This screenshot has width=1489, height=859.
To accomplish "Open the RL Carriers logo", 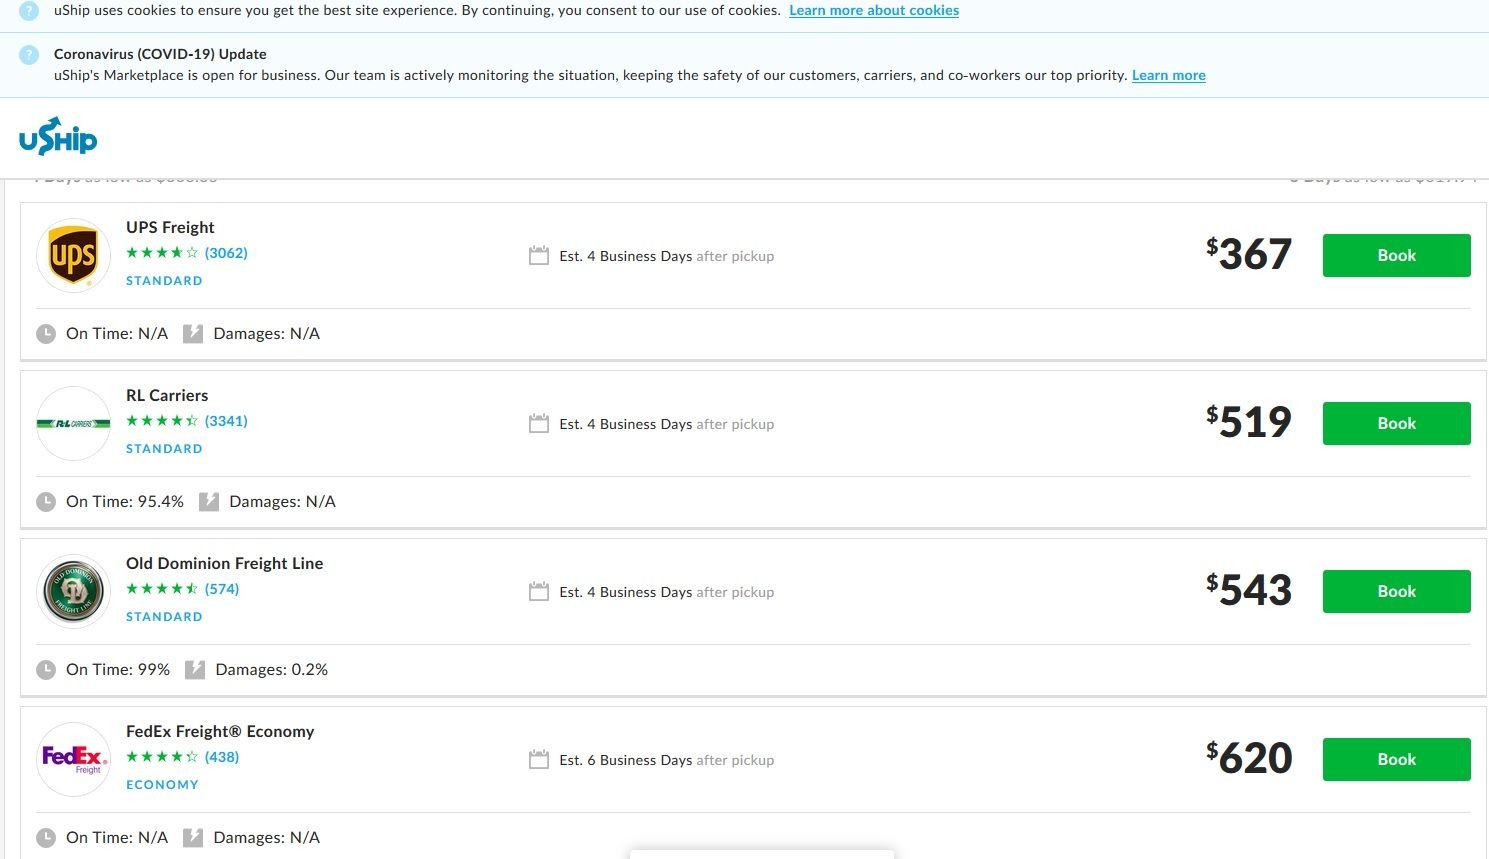I will point(73,423).
